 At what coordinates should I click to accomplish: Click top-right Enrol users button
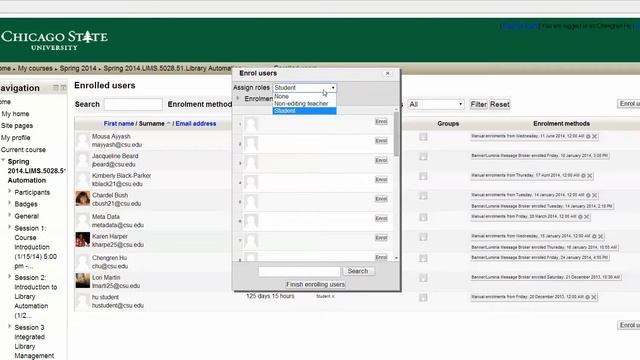[629, 104]
